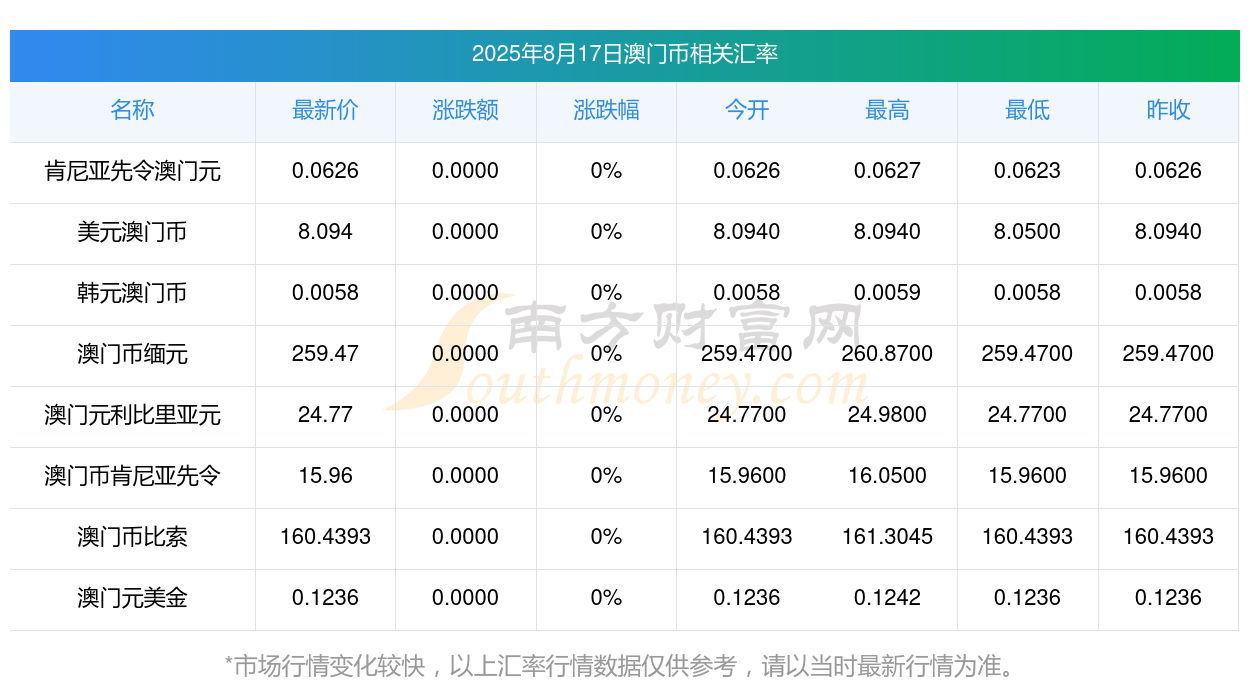
Task: Click the high value 0.0627
Action: pyautogui.click(x=887, y=171)
